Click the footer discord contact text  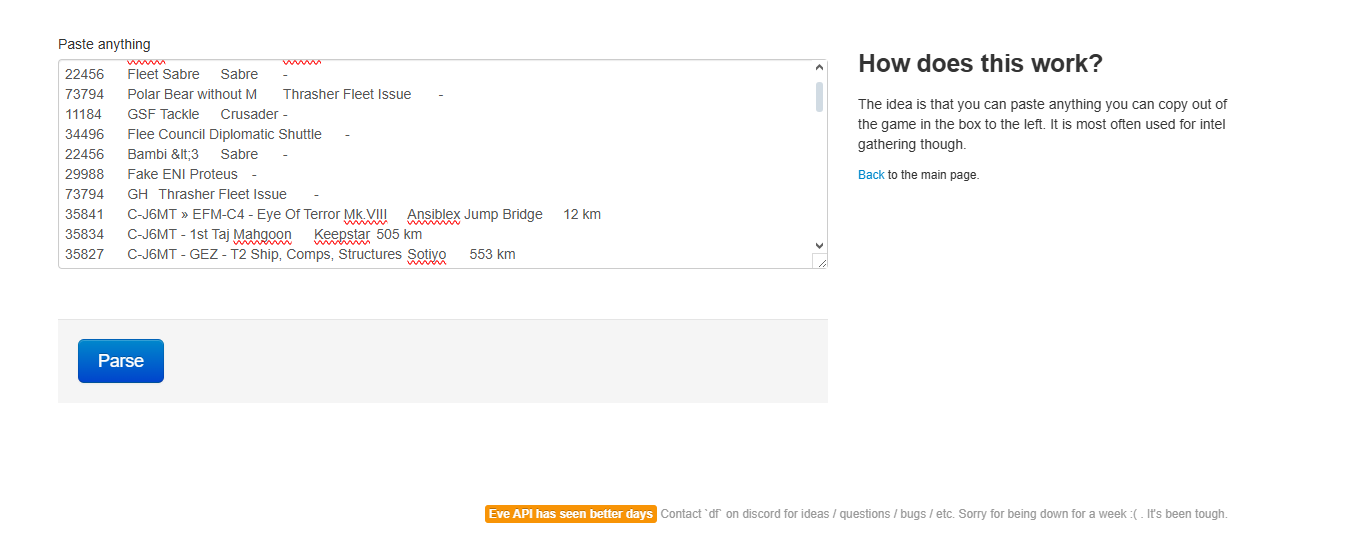tap(943, 514)
